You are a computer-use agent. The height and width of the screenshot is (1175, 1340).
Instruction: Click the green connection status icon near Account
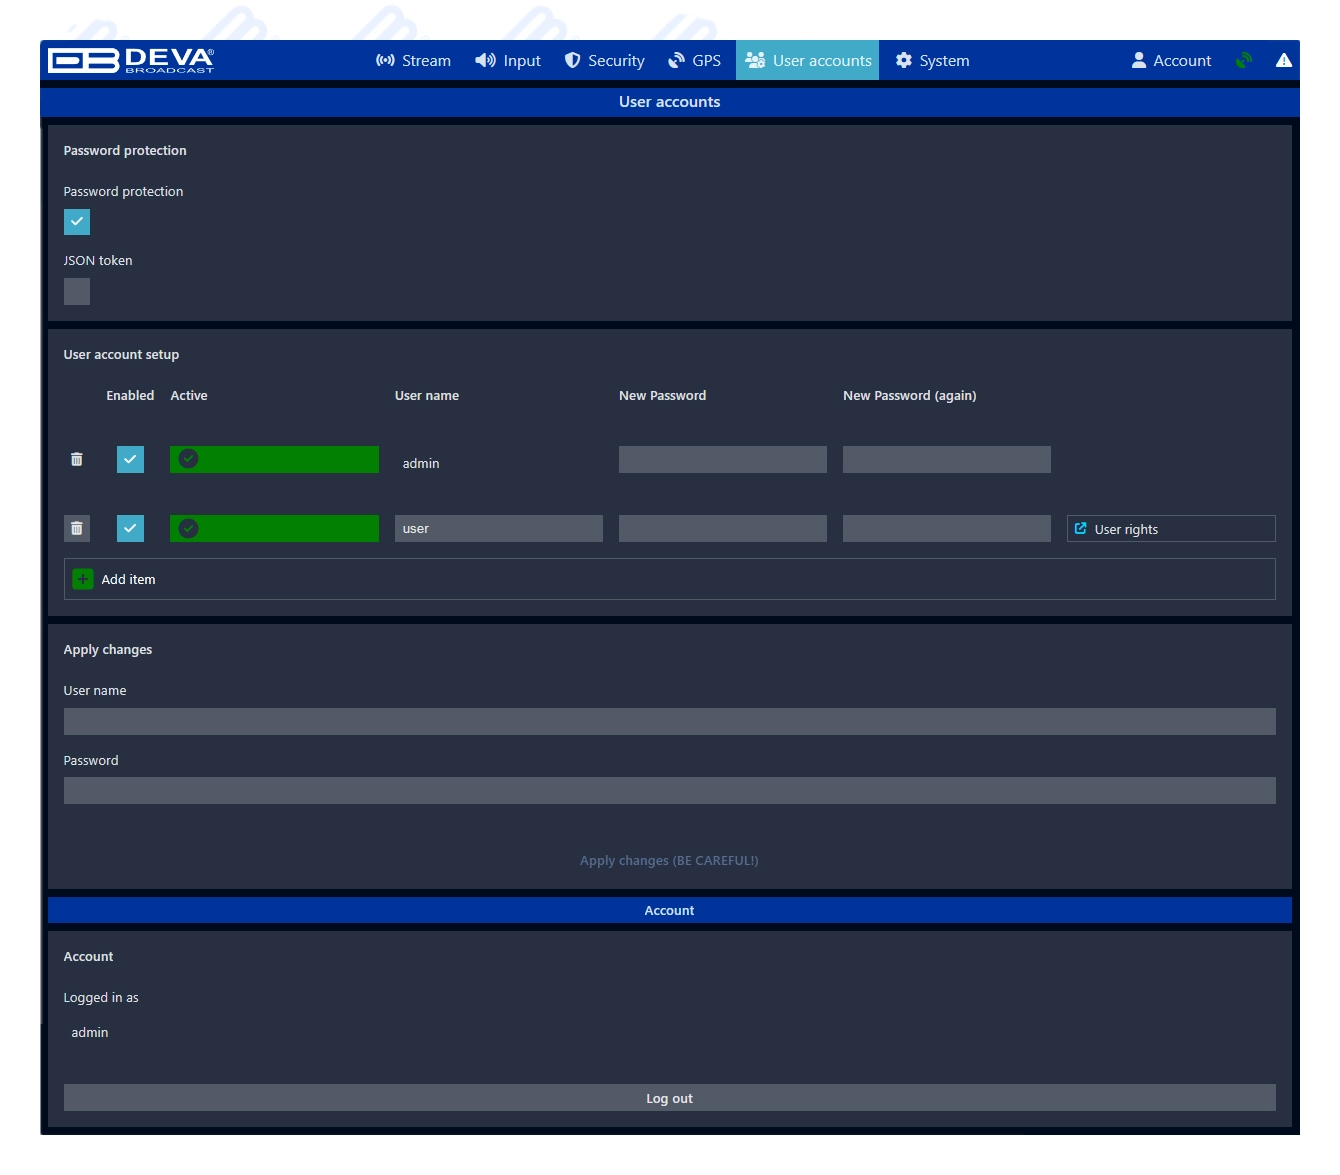pos(1243,60)
